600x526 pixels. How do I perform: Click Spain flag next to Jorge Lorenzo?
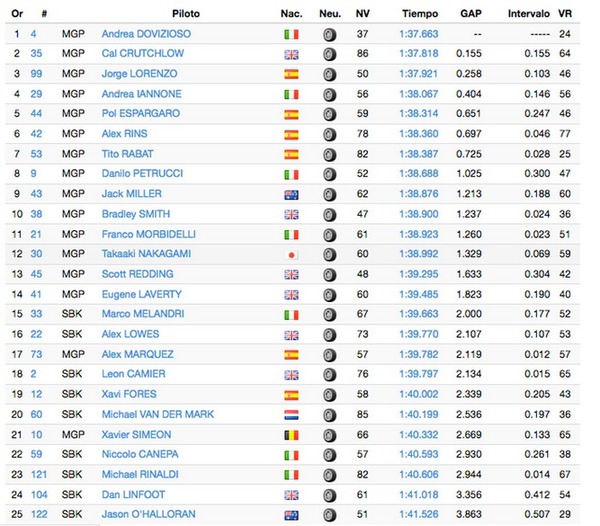click(x=291, y=74)
